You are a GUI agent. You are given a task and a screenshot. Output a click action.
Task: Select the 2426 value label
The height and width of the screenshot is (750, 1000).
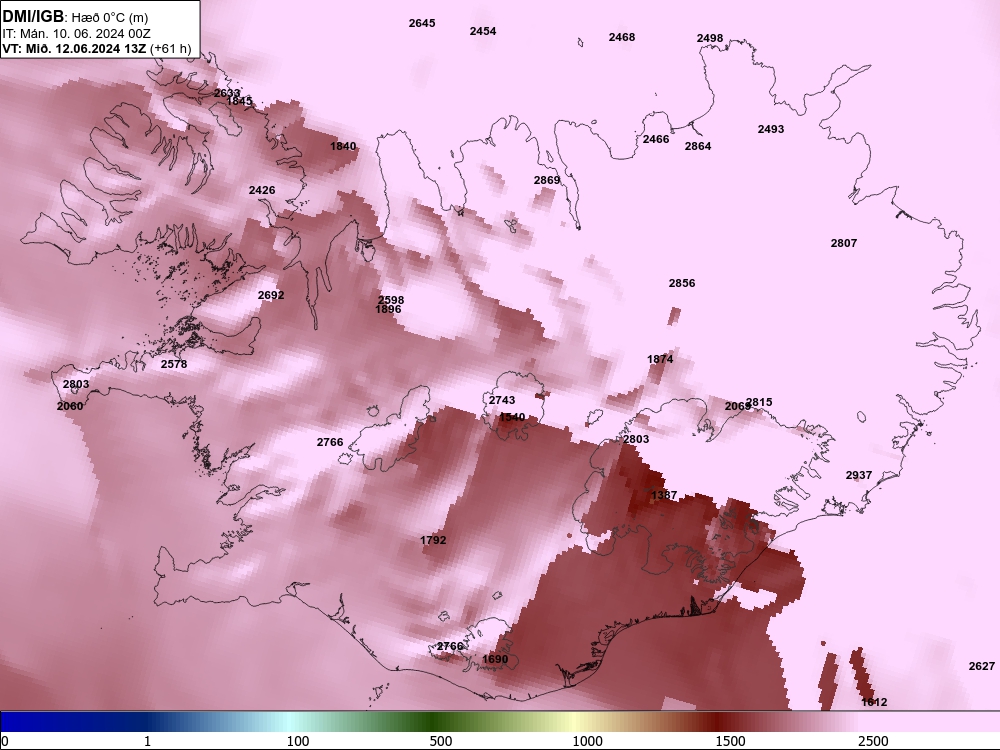tap(262, 190)
